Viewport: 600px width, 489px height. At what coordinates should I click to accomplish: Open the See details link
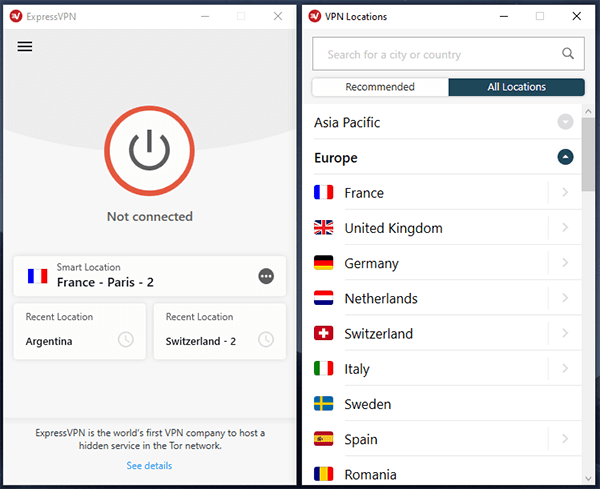click(x=149, y=466)
